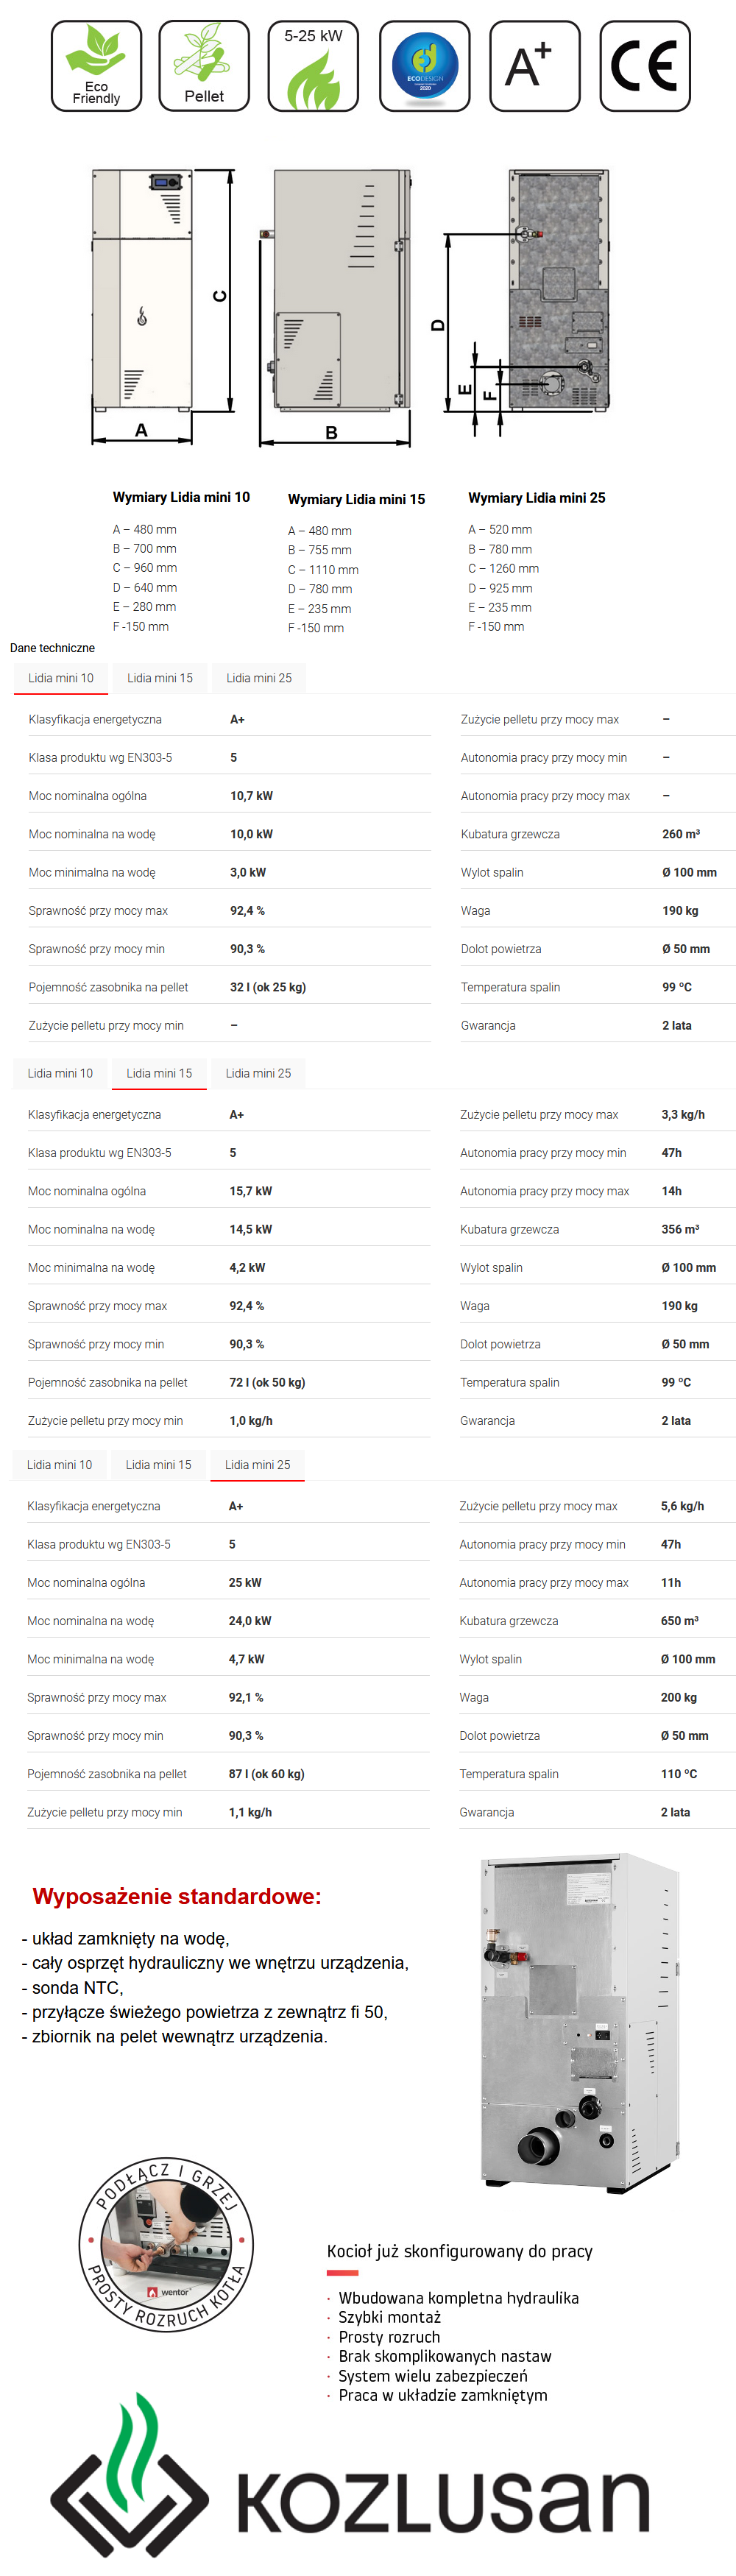The width and height of the screenshot is (736, 2576).
Task: Click the Pellet fuel badge icon
Action: point(204,66)
